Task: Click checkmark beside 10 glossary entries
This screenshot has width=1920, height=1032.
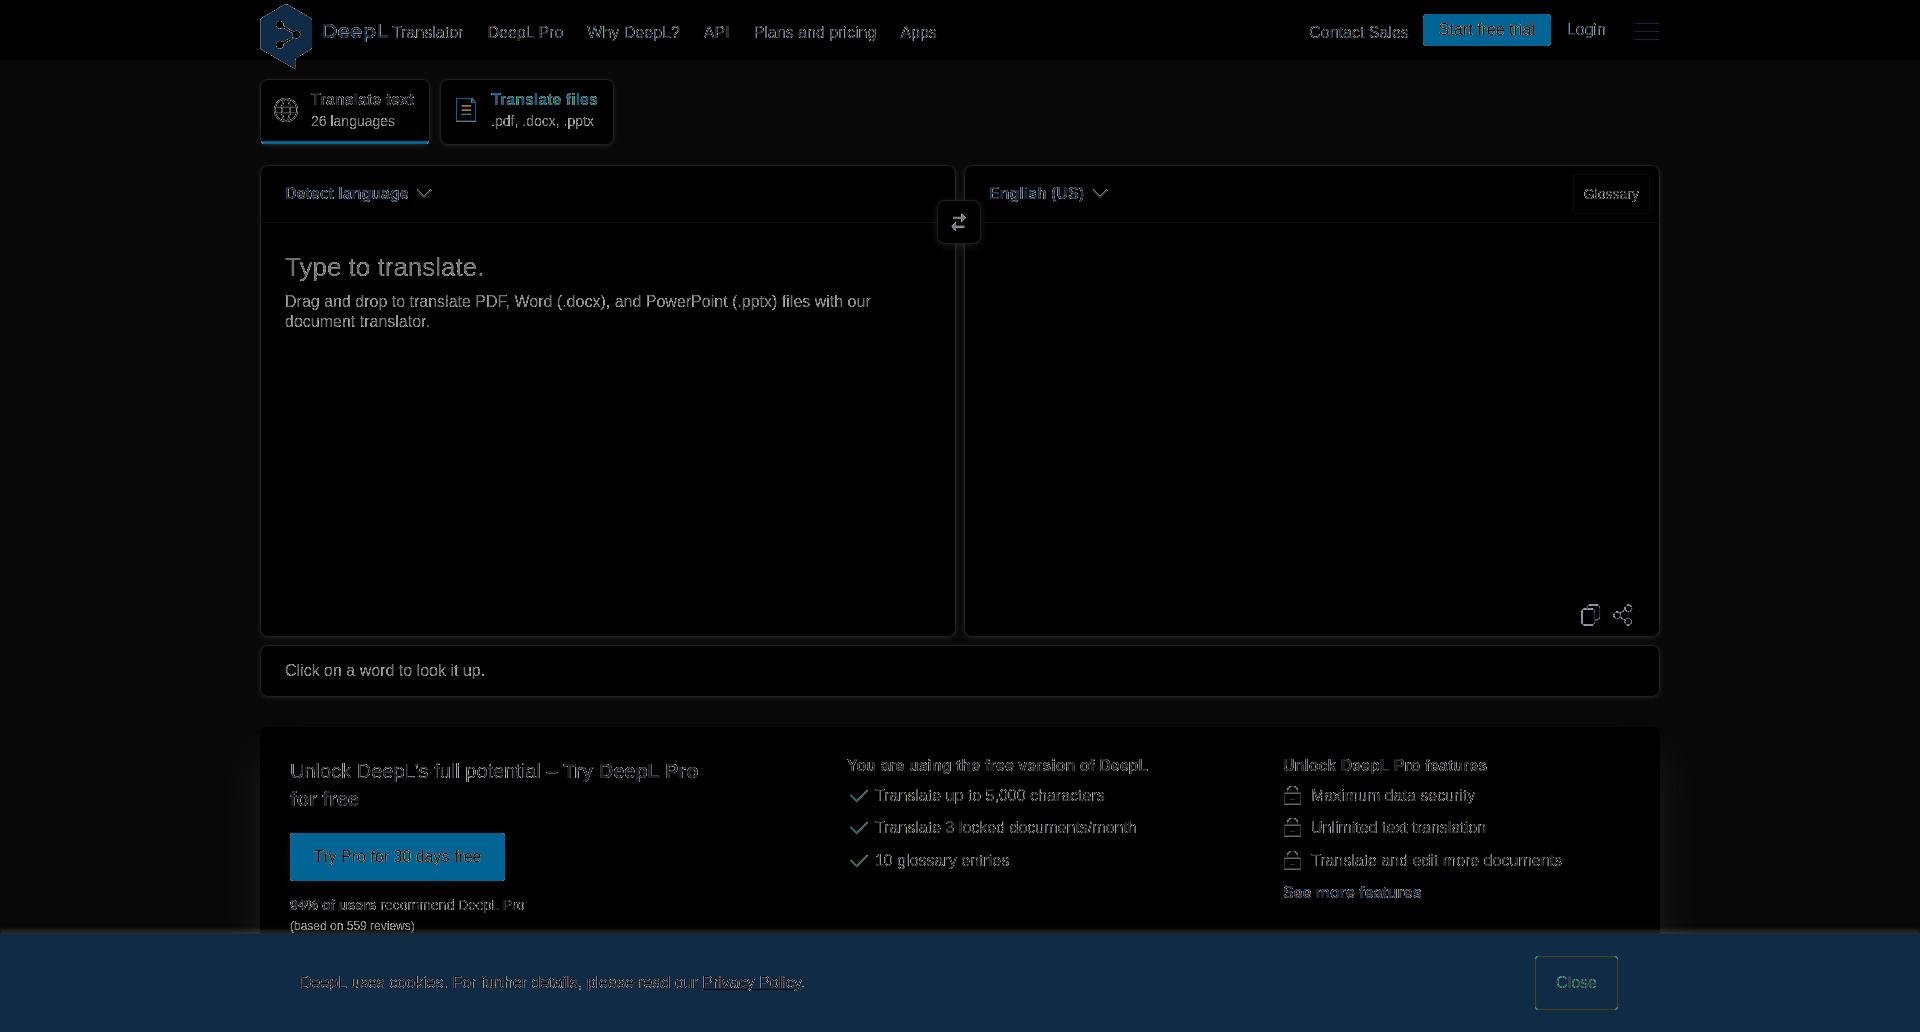Action: tap(858, 861)
